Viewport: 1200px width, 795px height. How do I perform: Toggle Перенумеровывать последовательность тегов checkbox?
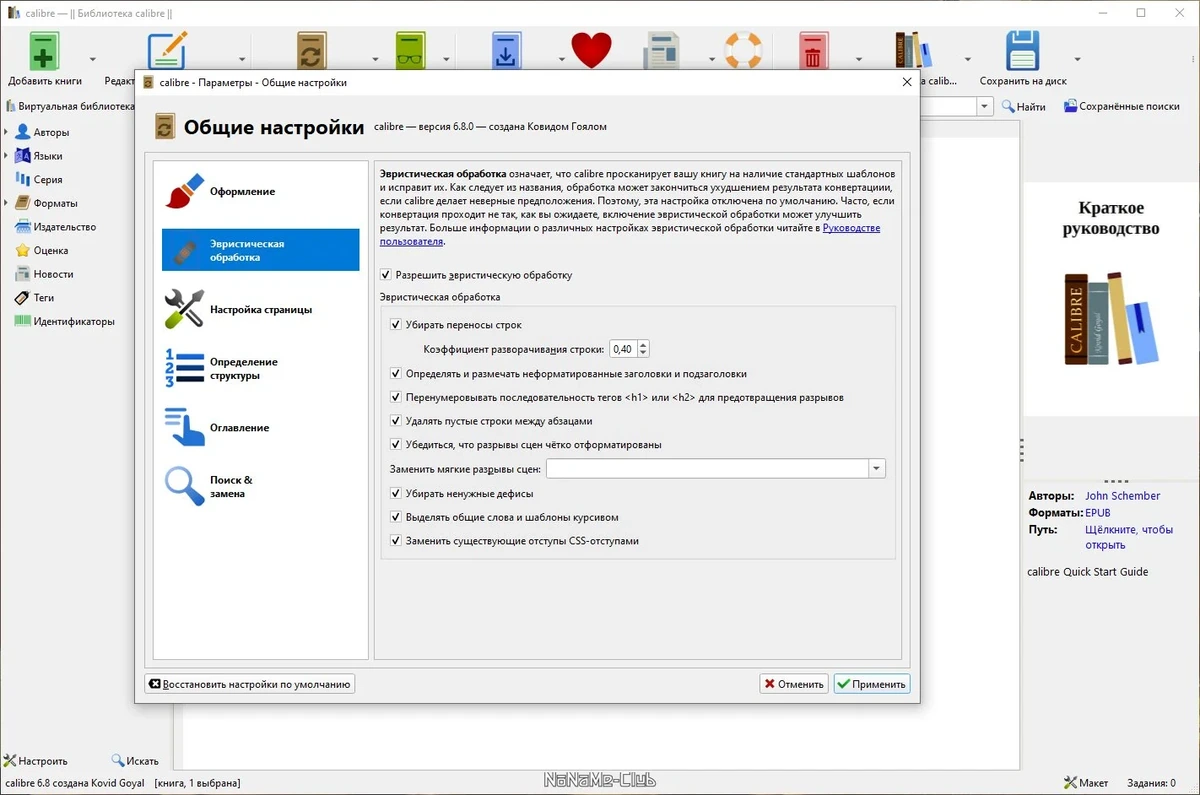(396, 397)
